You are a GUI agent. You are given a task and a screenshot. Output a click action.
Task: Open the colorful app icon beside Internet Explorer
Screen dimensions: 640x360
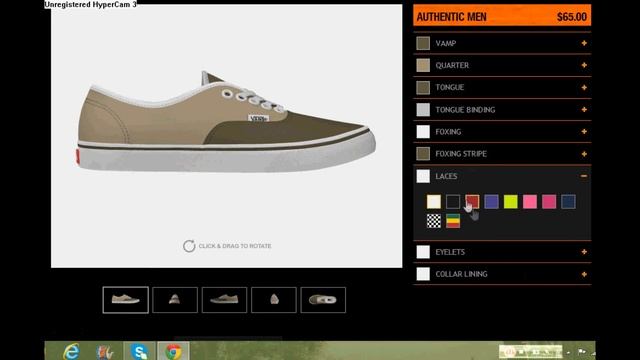(104, 352)
